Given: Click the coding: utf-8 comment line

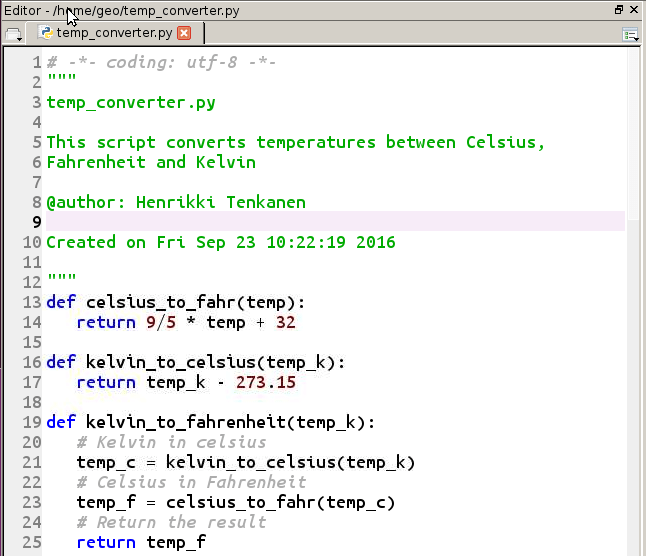Looking at the screenshot, I should click(x=161, y=63).
